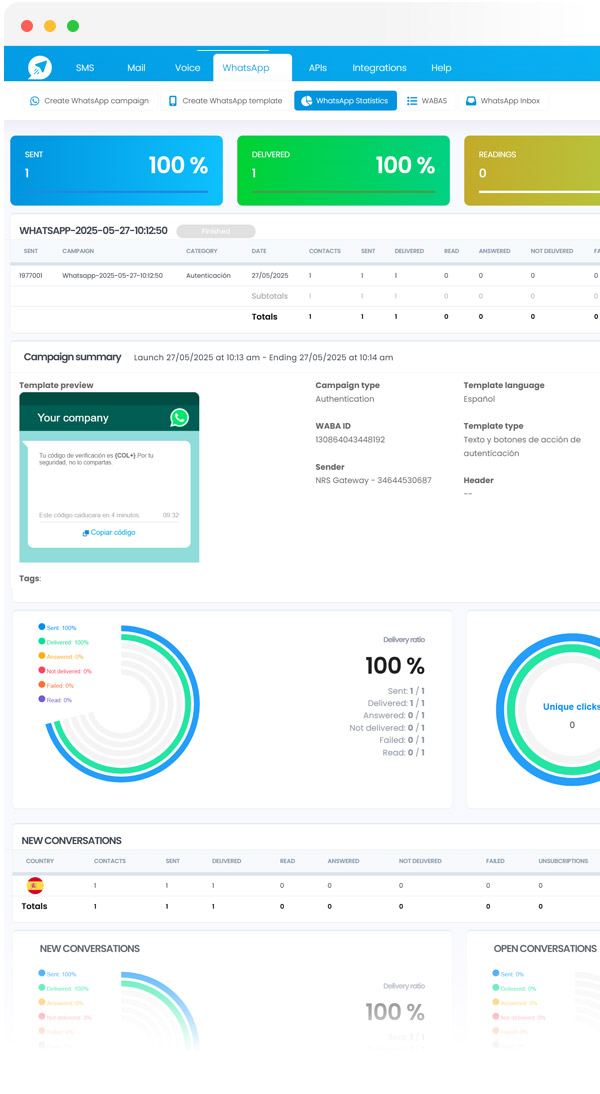
Task: Open the WABAS list
Action: [427, 100]
